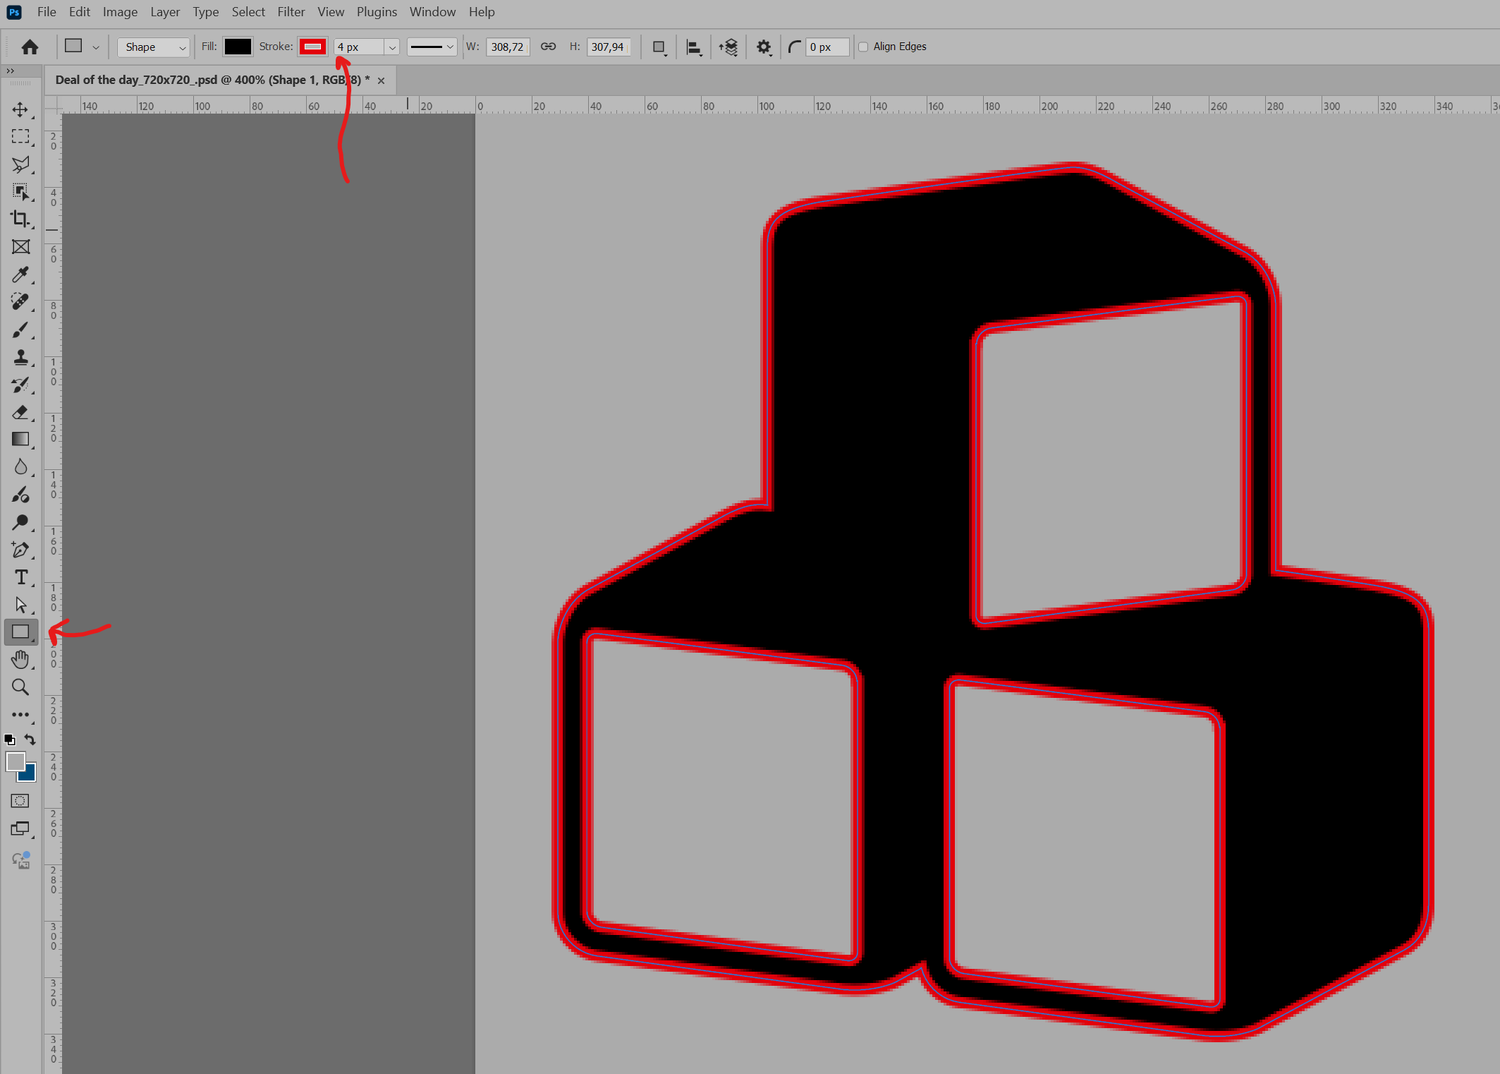Expand the stroke width dropdown arrow
This screenshot has height=1074, width=1500.
click(x=392, y=47)
